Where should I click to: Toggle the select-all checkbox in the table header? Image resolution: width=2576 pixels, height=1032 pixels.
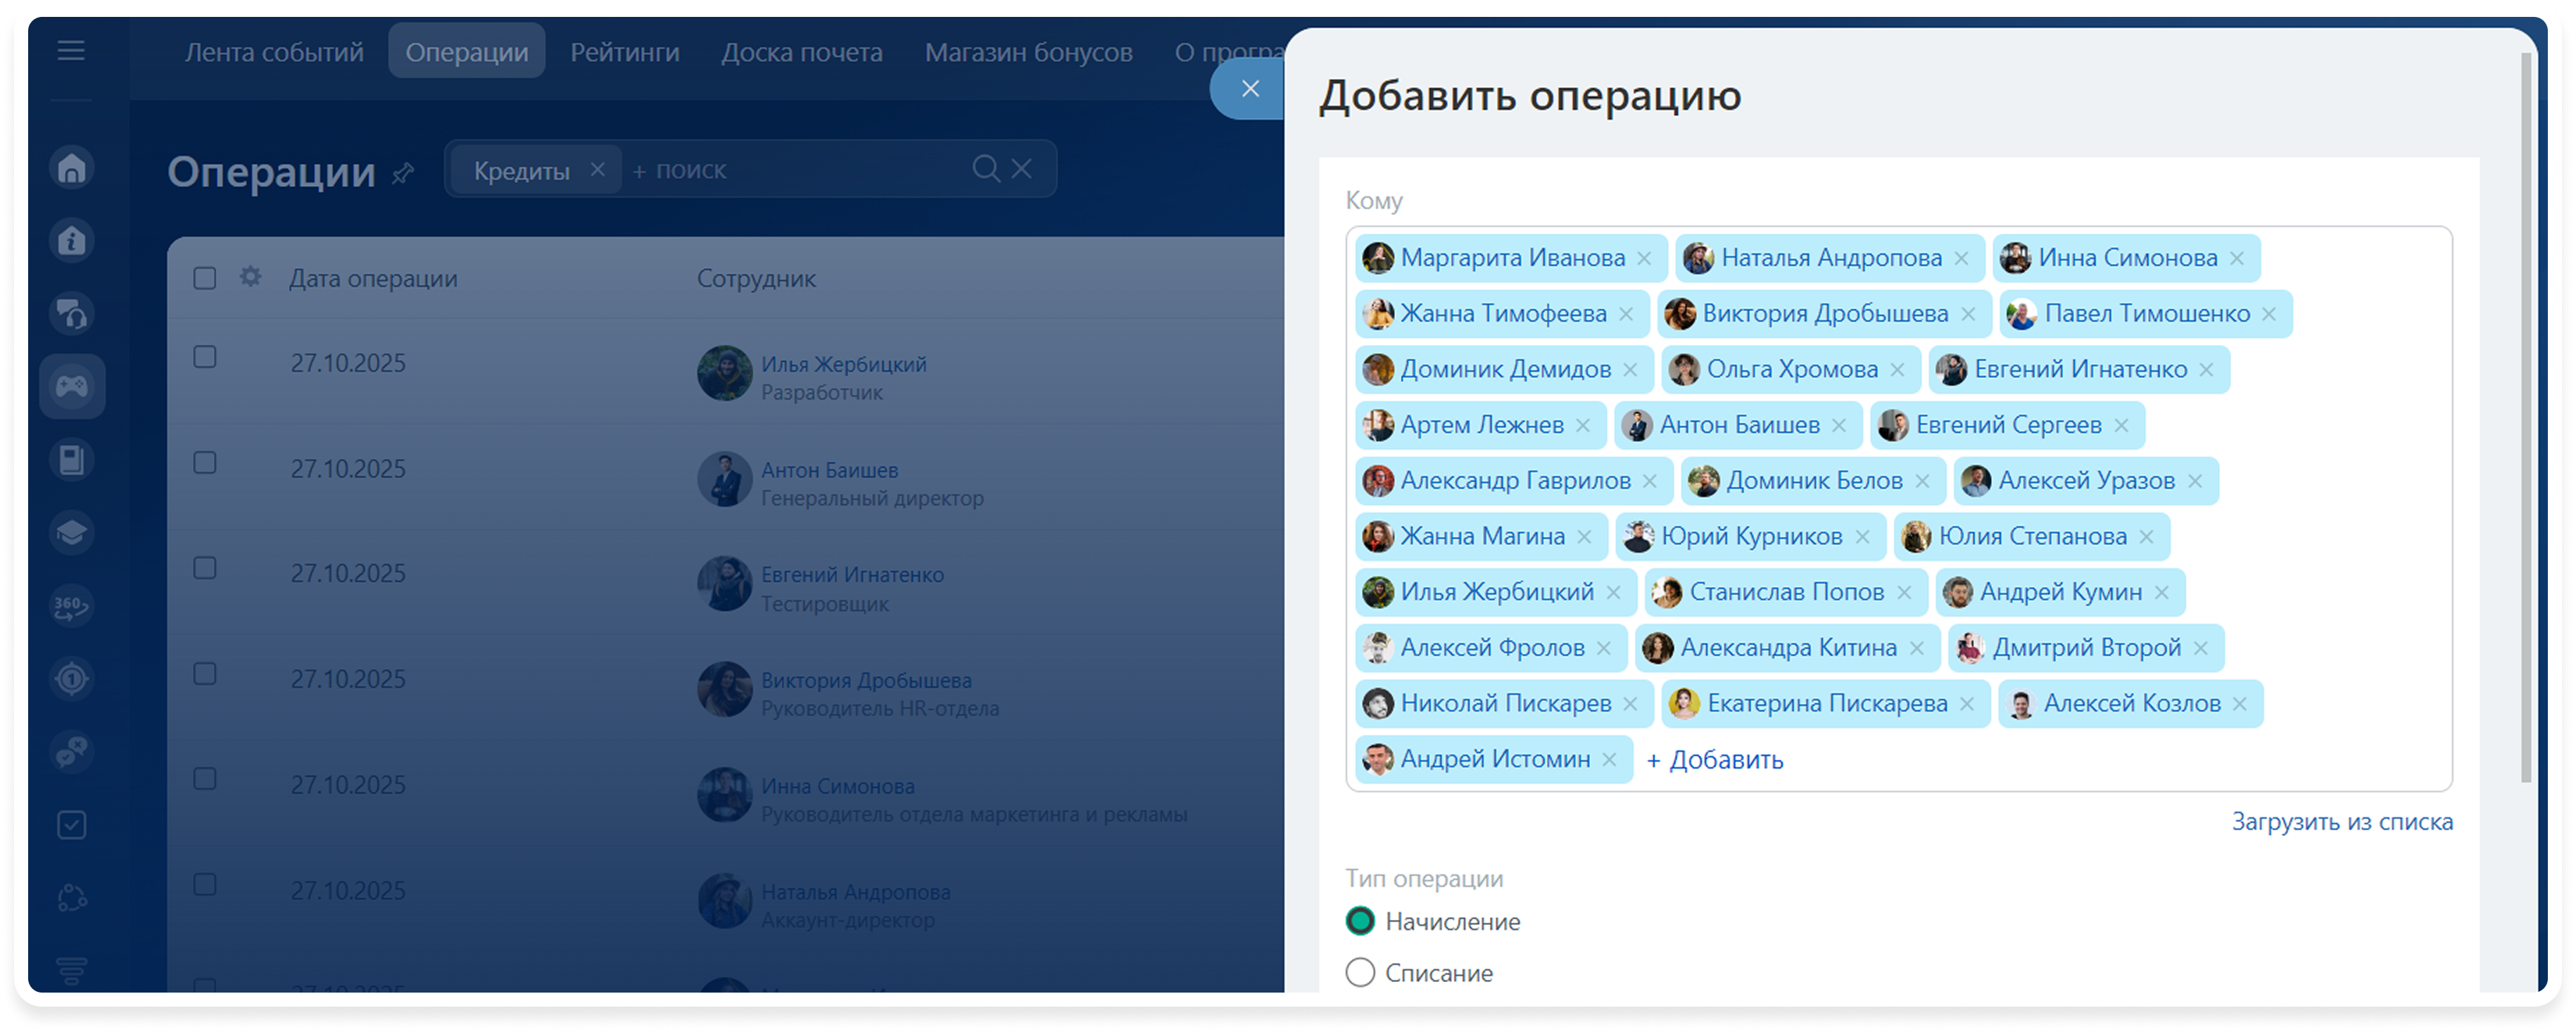(x=205, y=277)
